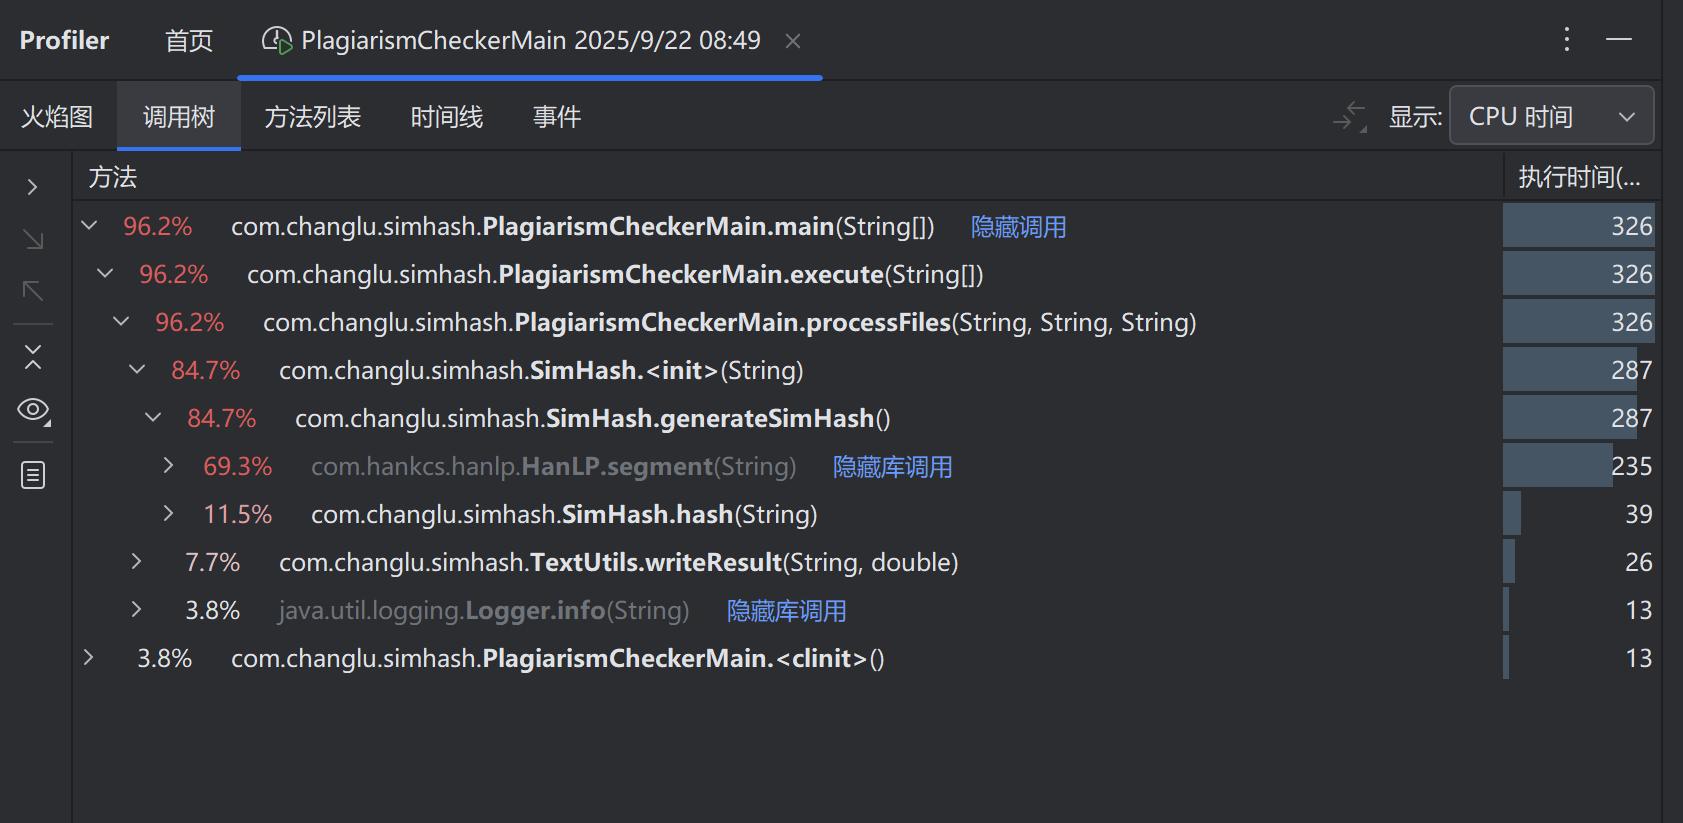Select the TextUtils.writeResult row
Viewport: 1683px width, 823px height.
(618, 563)
